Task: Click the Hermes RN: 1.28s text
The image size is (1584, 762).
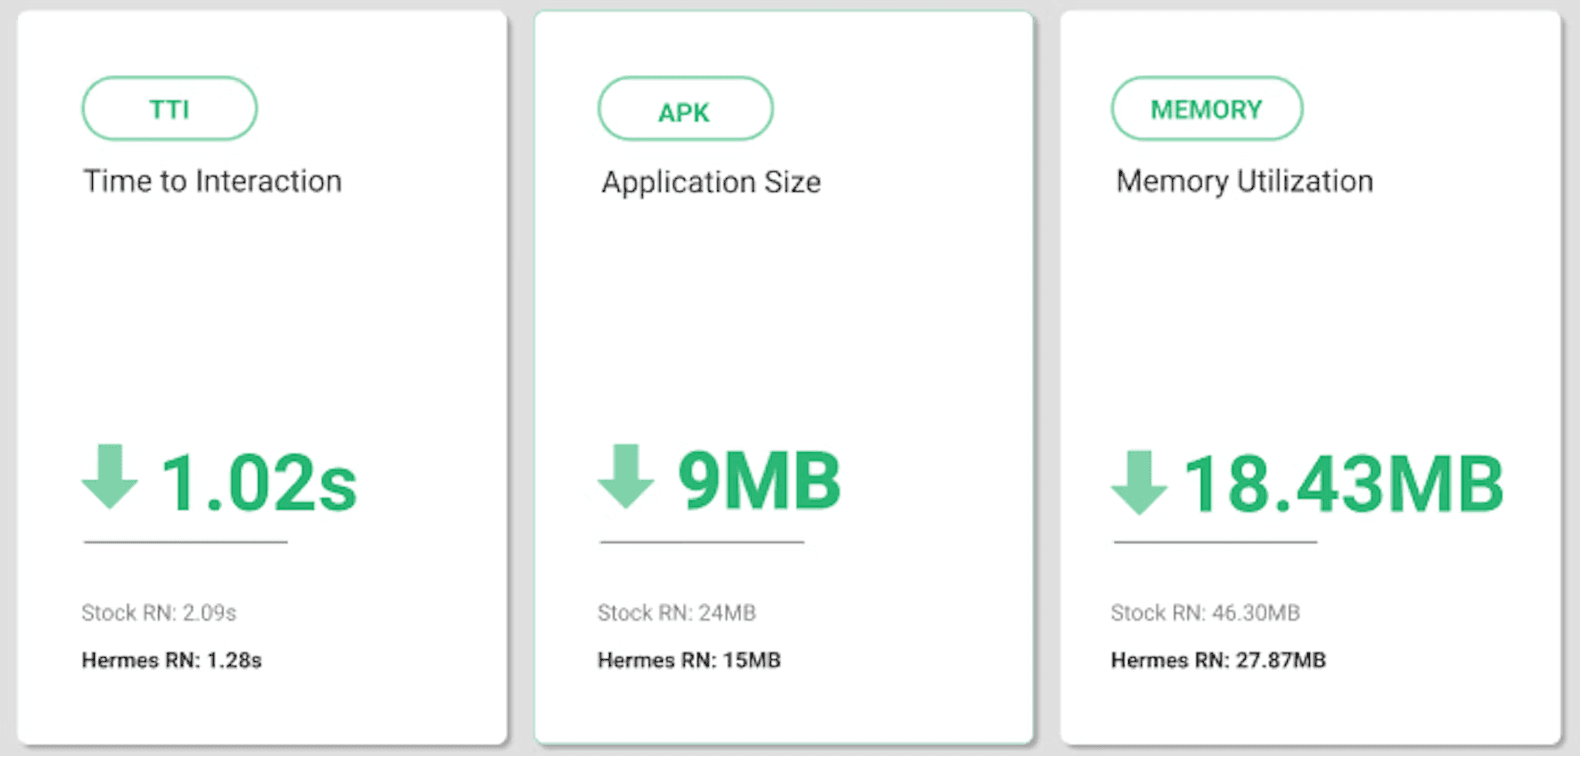Action: click(172, 660)
